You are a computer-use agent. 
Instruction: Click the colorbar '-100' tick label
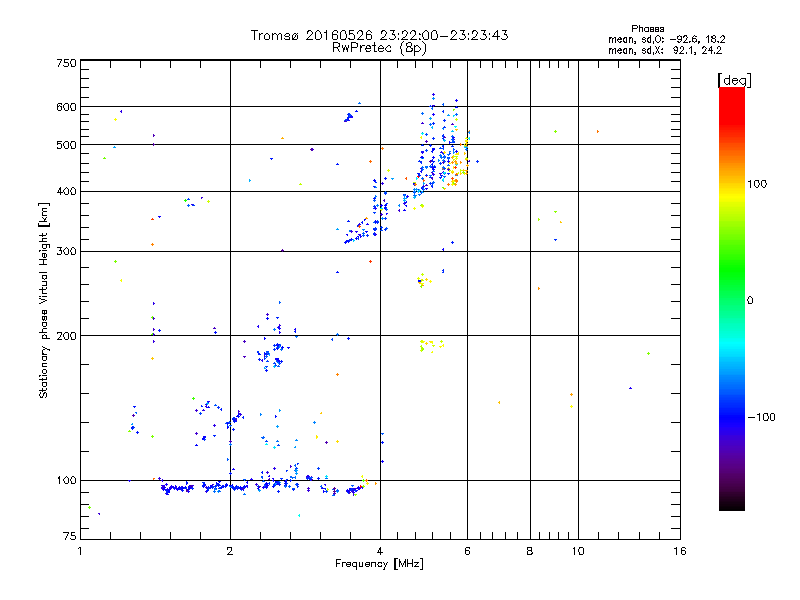click(x=761, y=417)
